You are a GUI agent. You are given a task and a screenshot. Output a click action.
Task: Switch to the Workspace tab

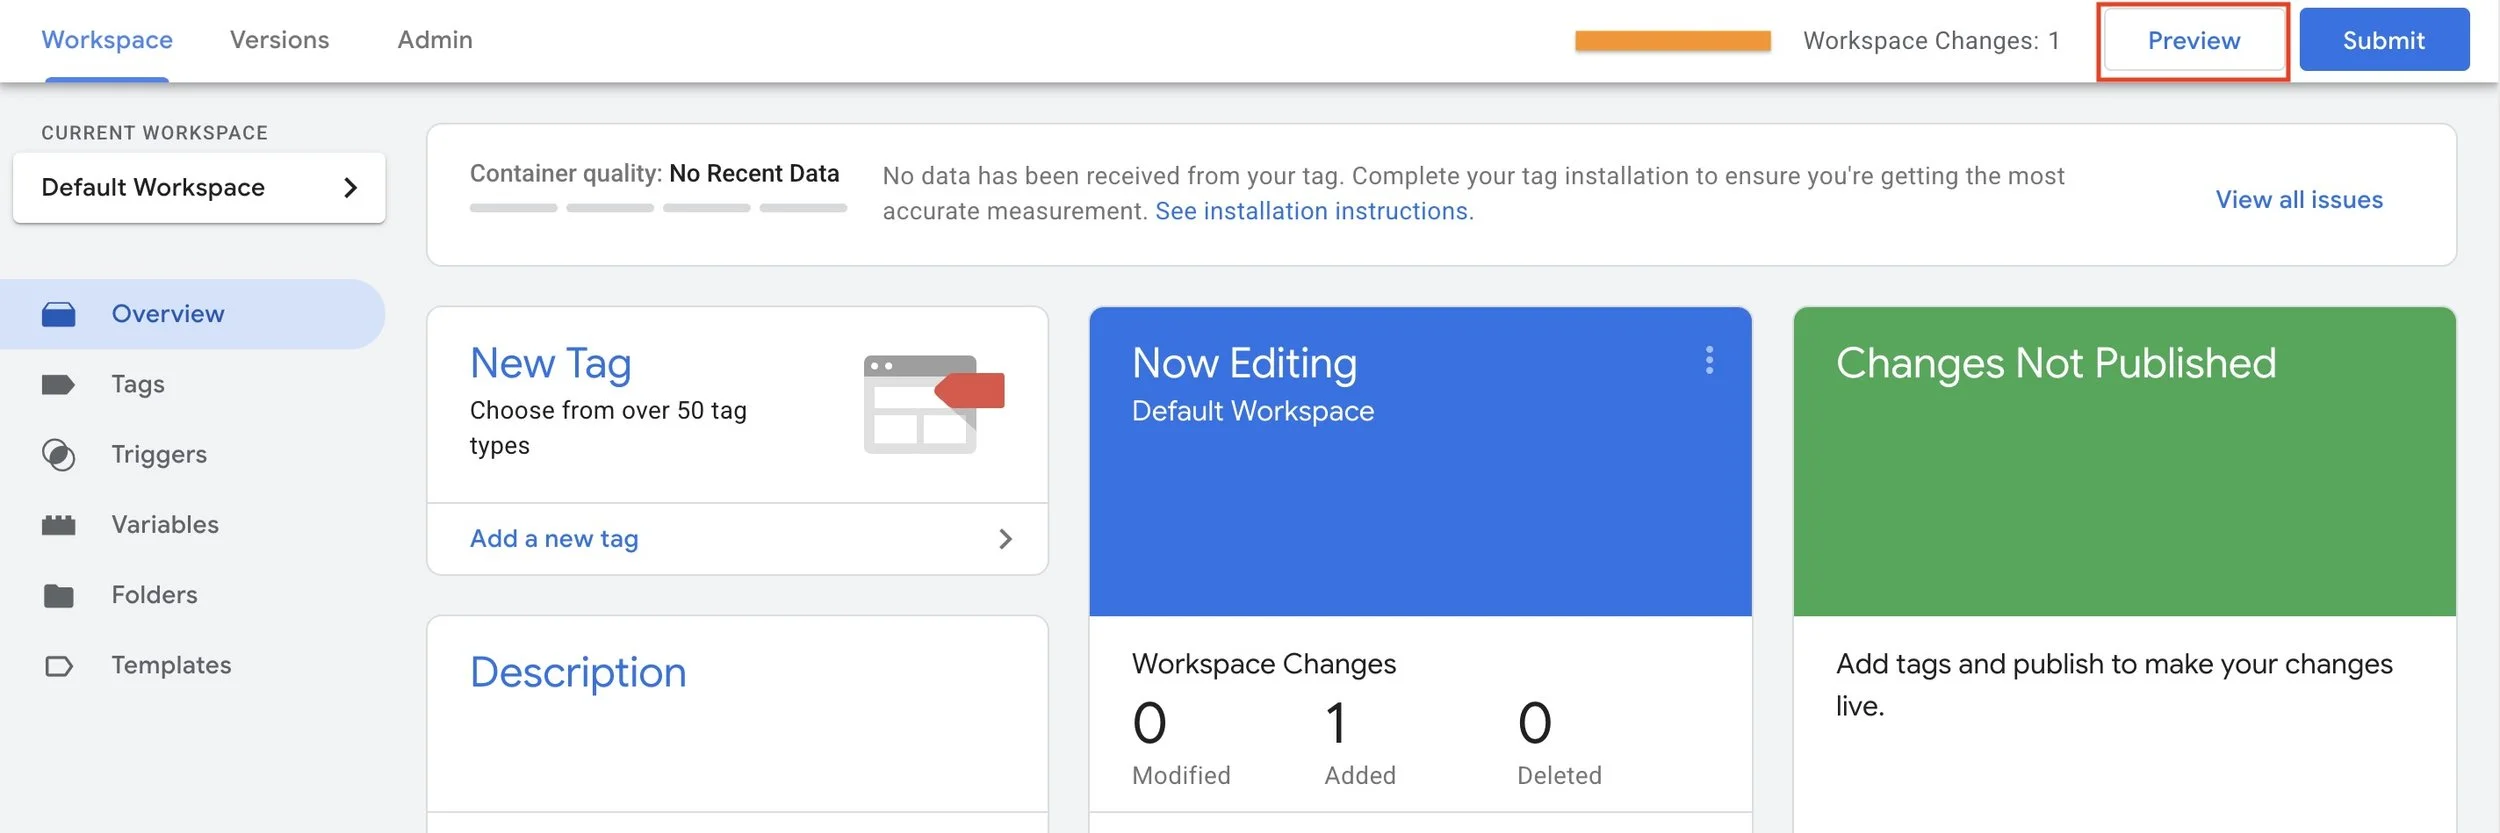pos(107,40)
